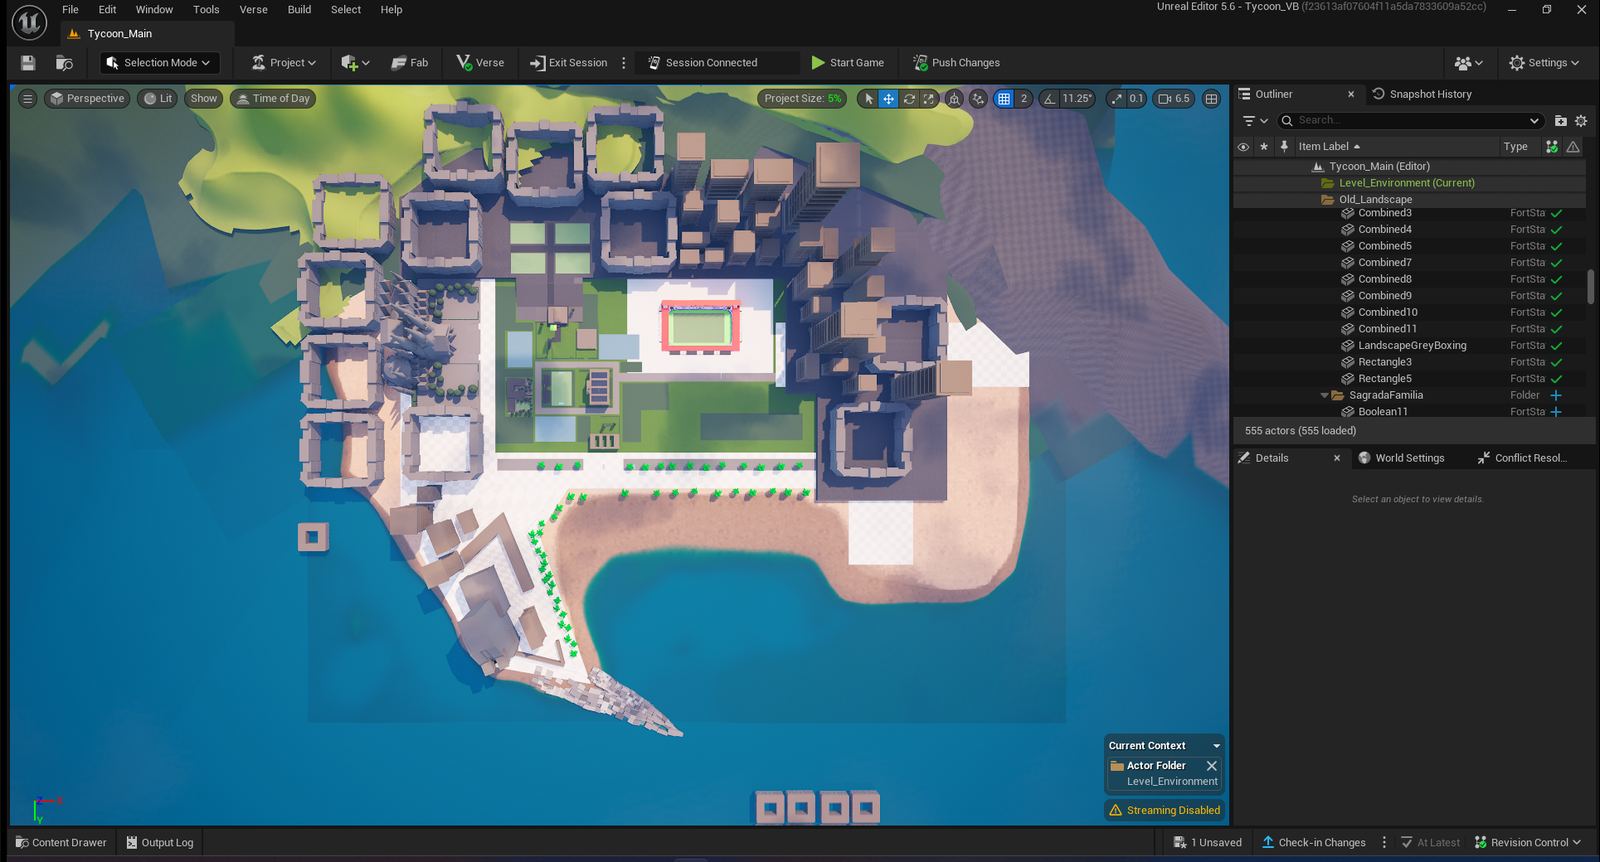Open the Selection Mode dropdown
The image size is (1600, 862).
point(159,63)
